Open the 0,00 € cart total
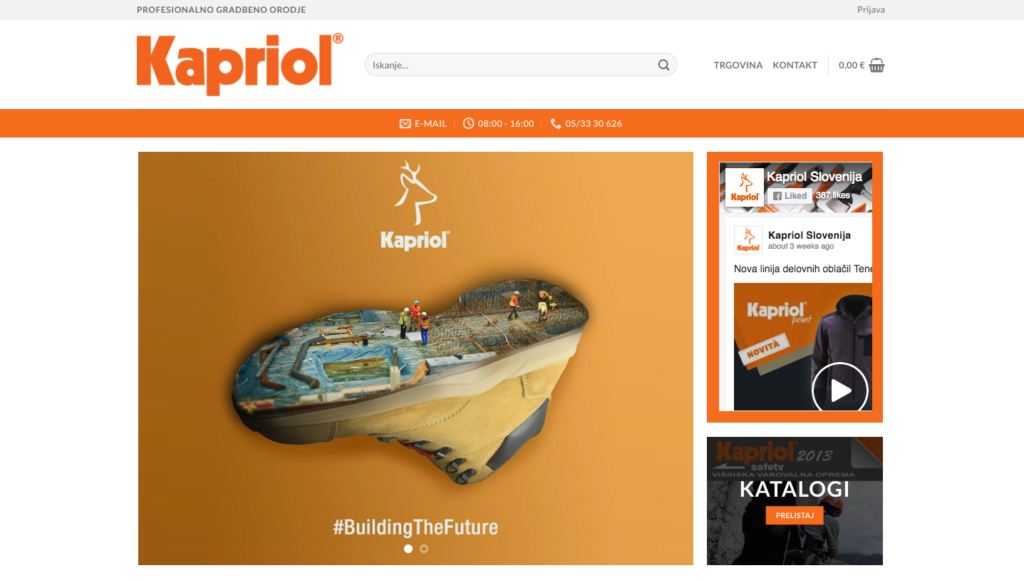The image size is (1024, 581). (852, 65)
